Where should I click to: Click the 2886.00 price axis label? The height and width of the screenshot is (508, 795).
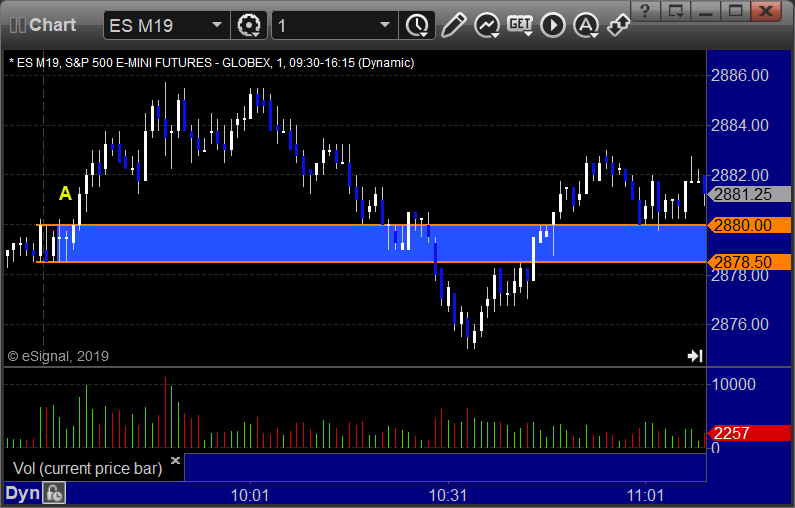740,76
